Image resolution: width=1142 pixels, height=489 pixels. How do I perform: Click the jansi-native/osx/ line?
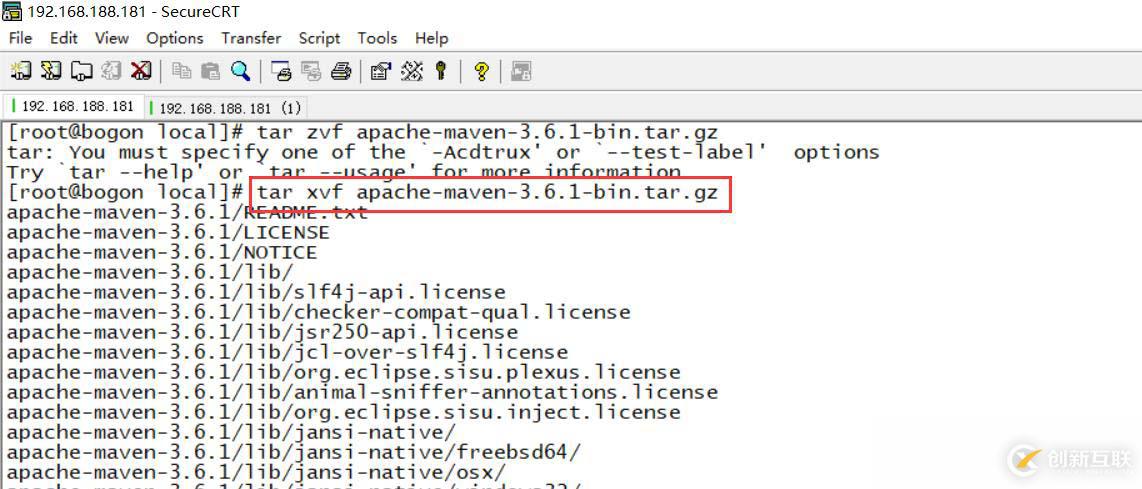point(256,472)
